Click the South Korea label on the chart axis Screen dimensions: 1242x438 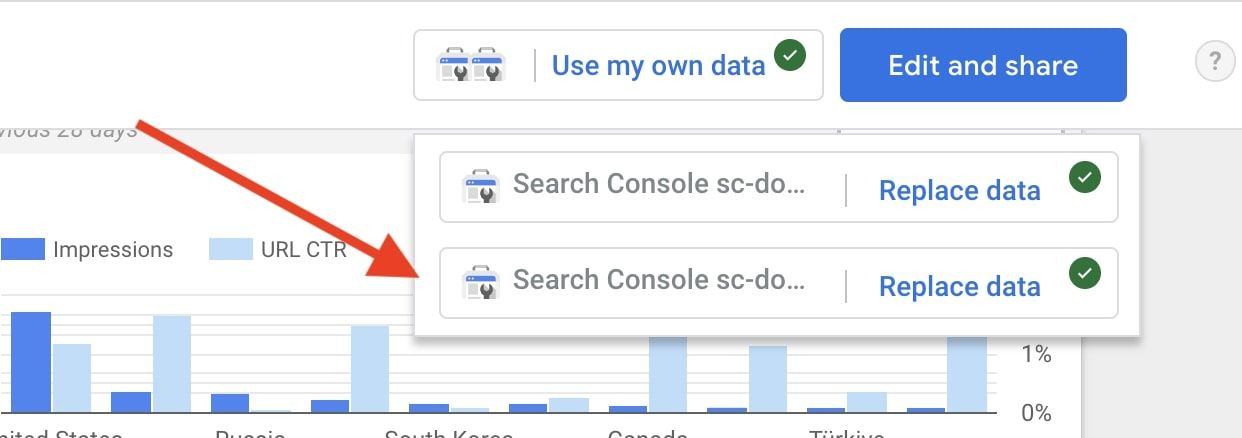pos(449,434)
